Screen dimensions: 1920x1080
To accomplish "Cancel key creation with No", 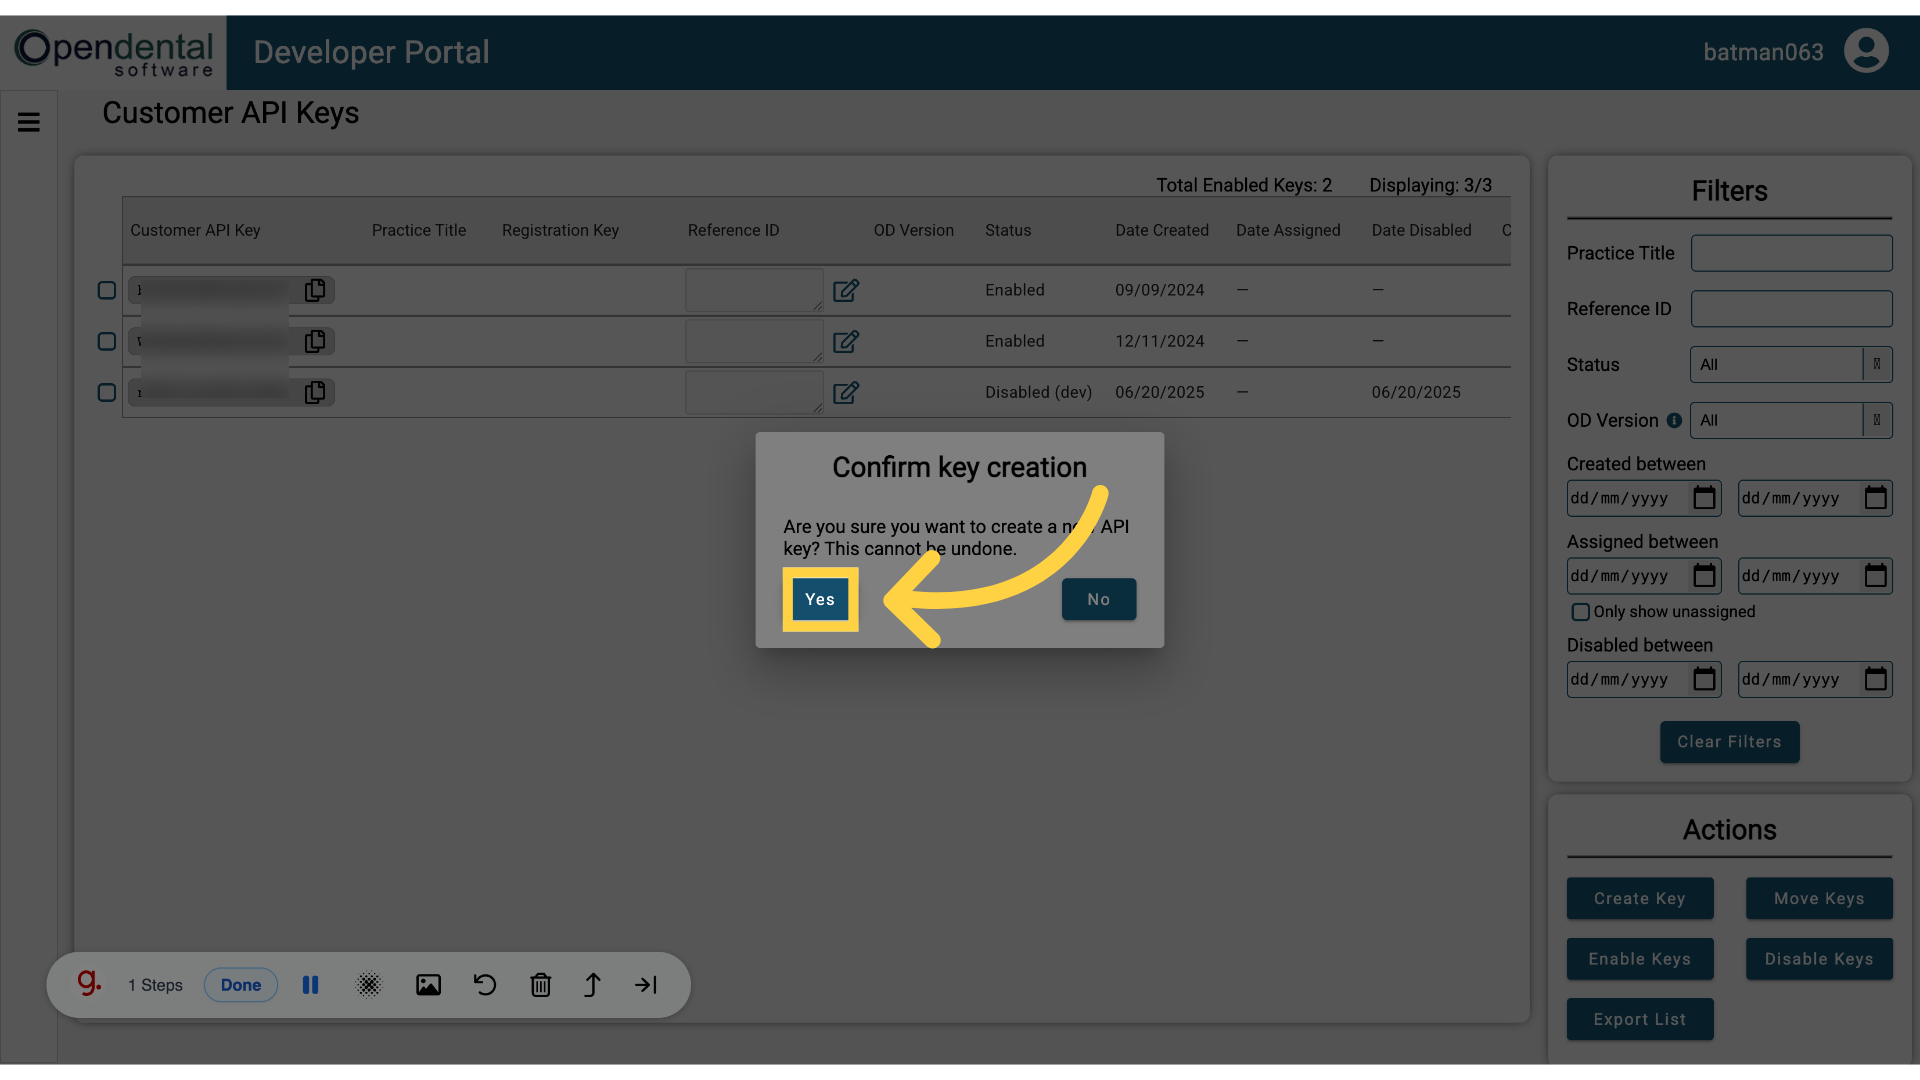I will [x=1099, y=599].
